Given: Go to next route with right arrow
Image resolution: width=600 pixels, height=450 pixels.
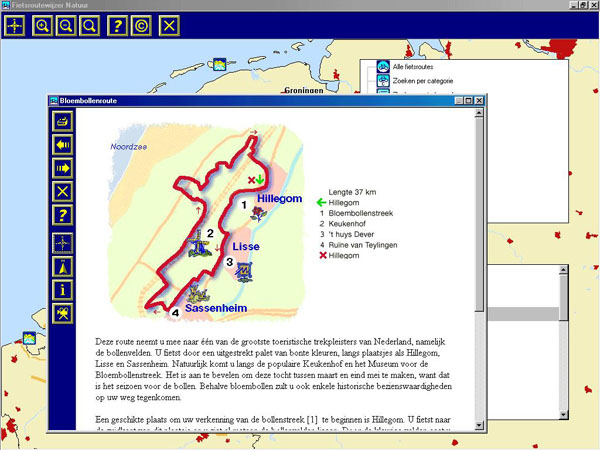Looking at the screenshot, I should click(64, 168).
